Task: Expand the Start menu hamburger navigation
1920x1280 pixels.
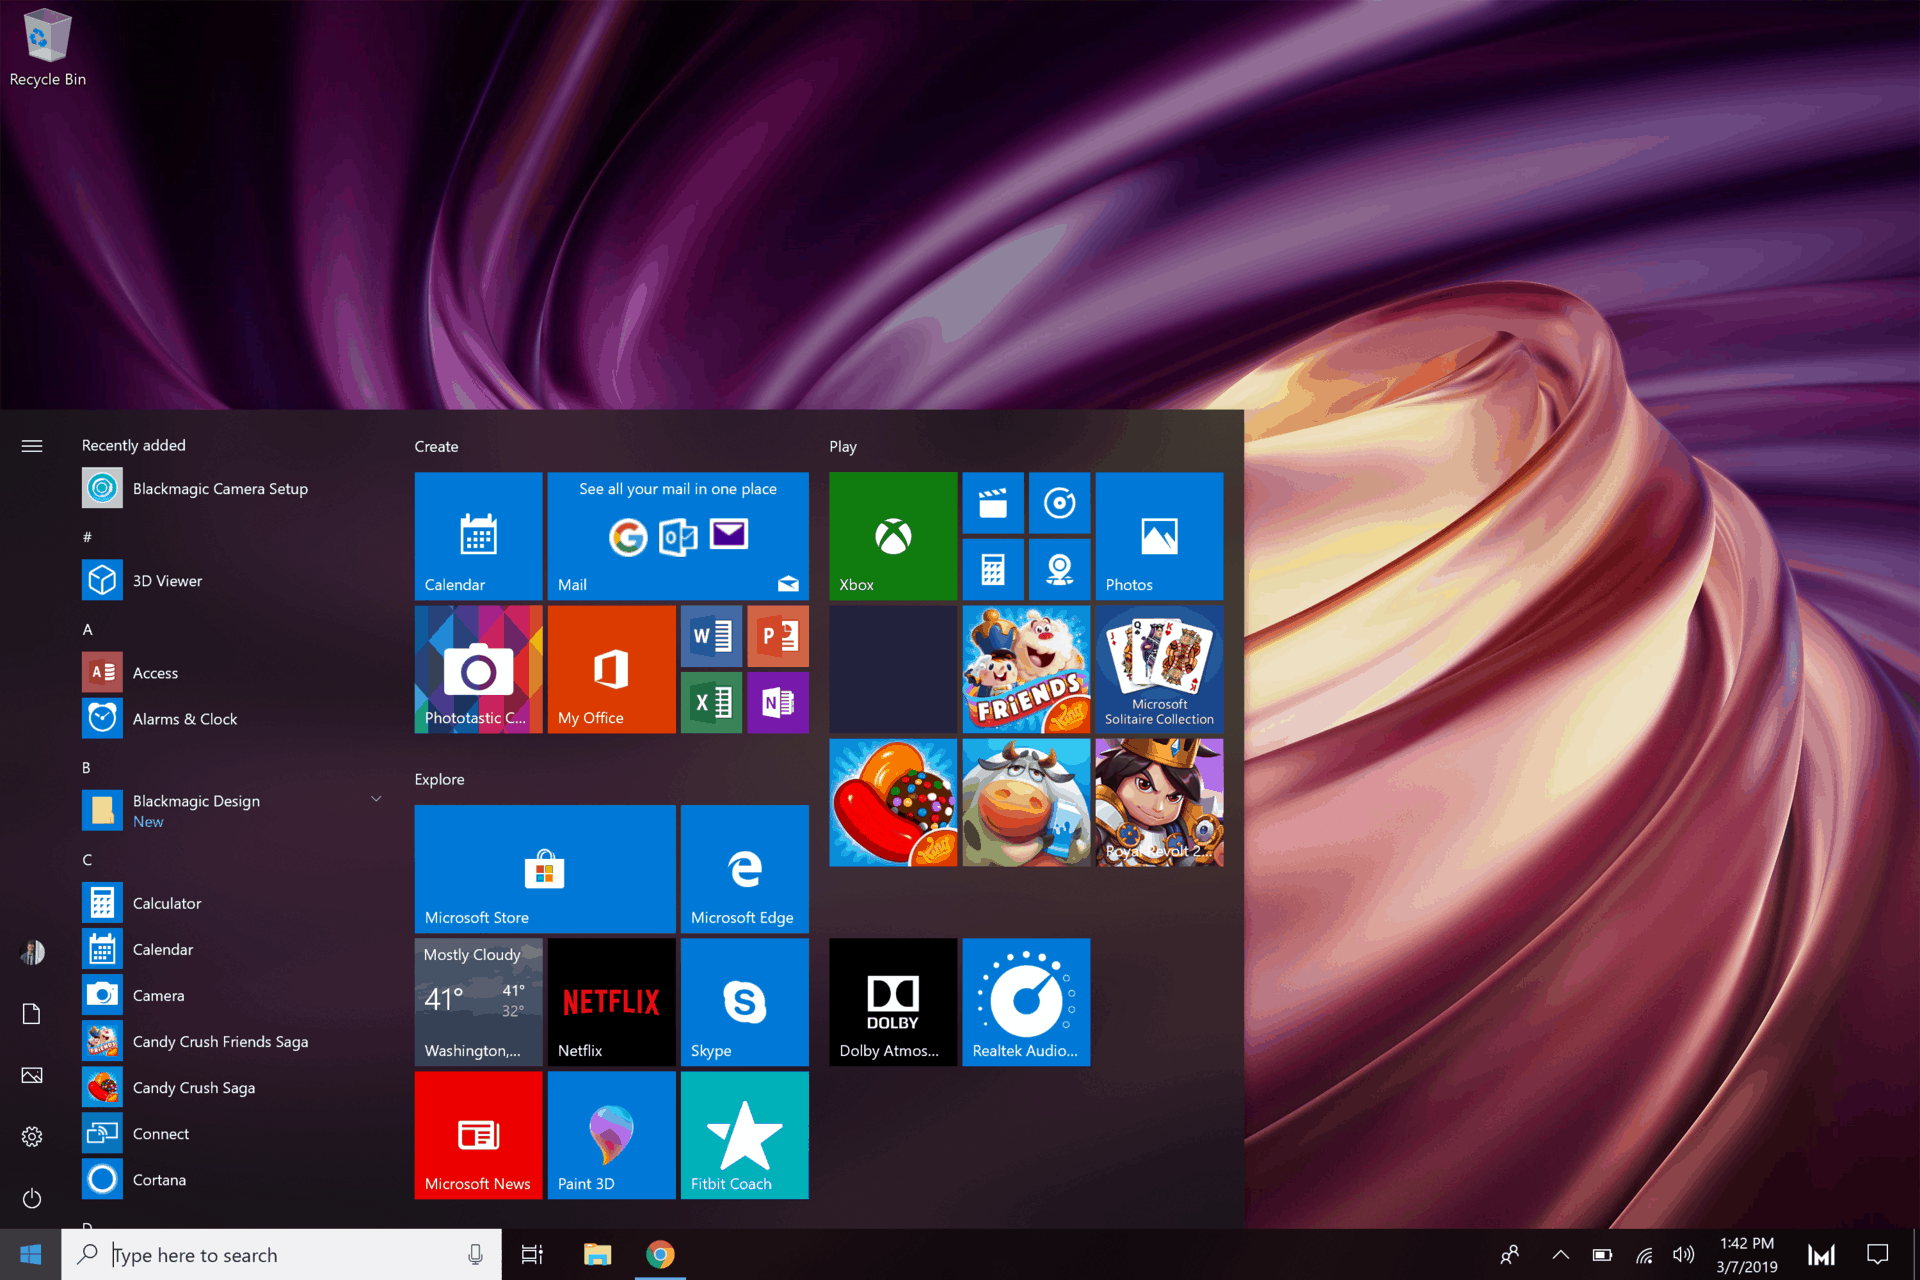Action: click(x=32, y=446)
